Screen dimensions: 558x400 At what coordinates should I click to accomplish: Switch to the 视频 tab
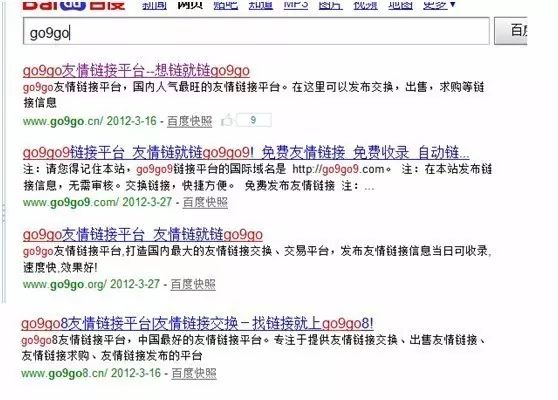[x=365, y=4]
